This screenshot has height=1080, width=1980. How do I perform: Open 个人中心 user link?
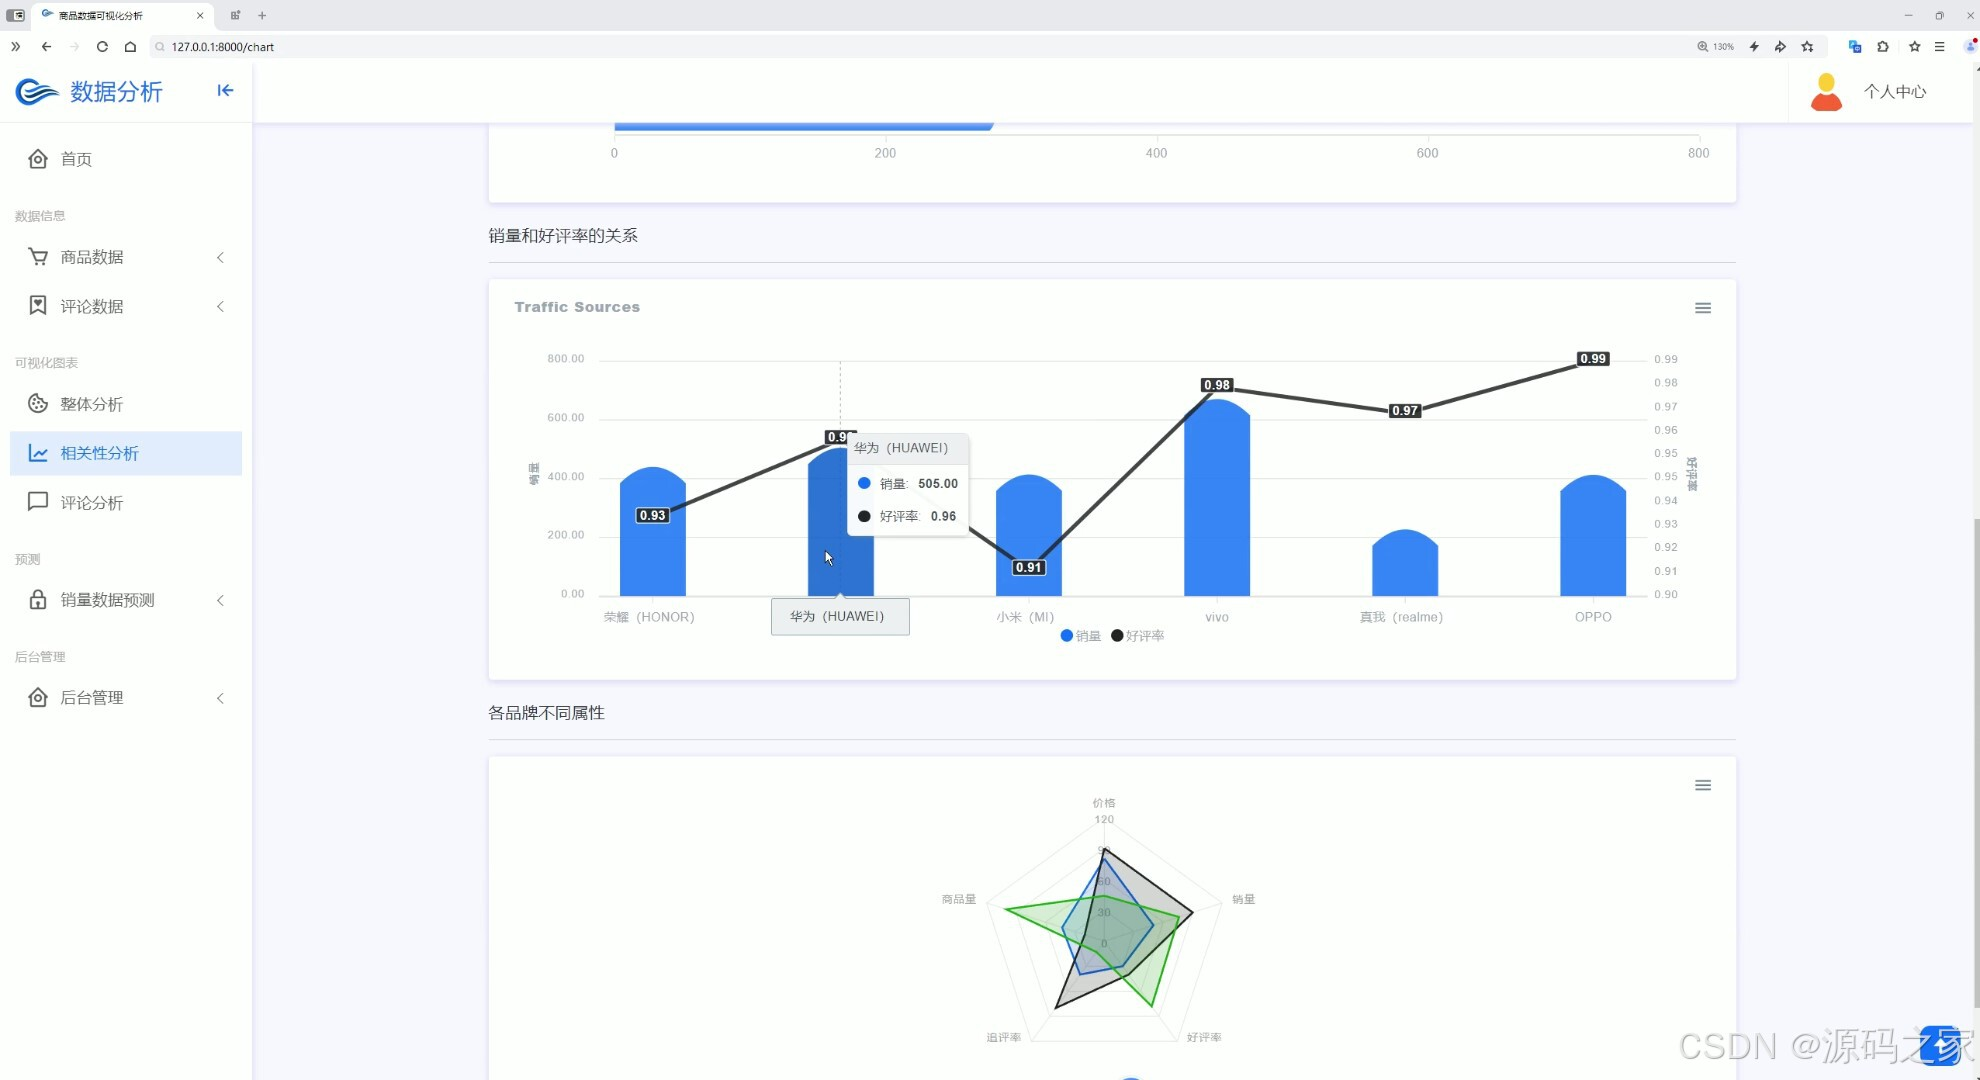[1894, 92]
